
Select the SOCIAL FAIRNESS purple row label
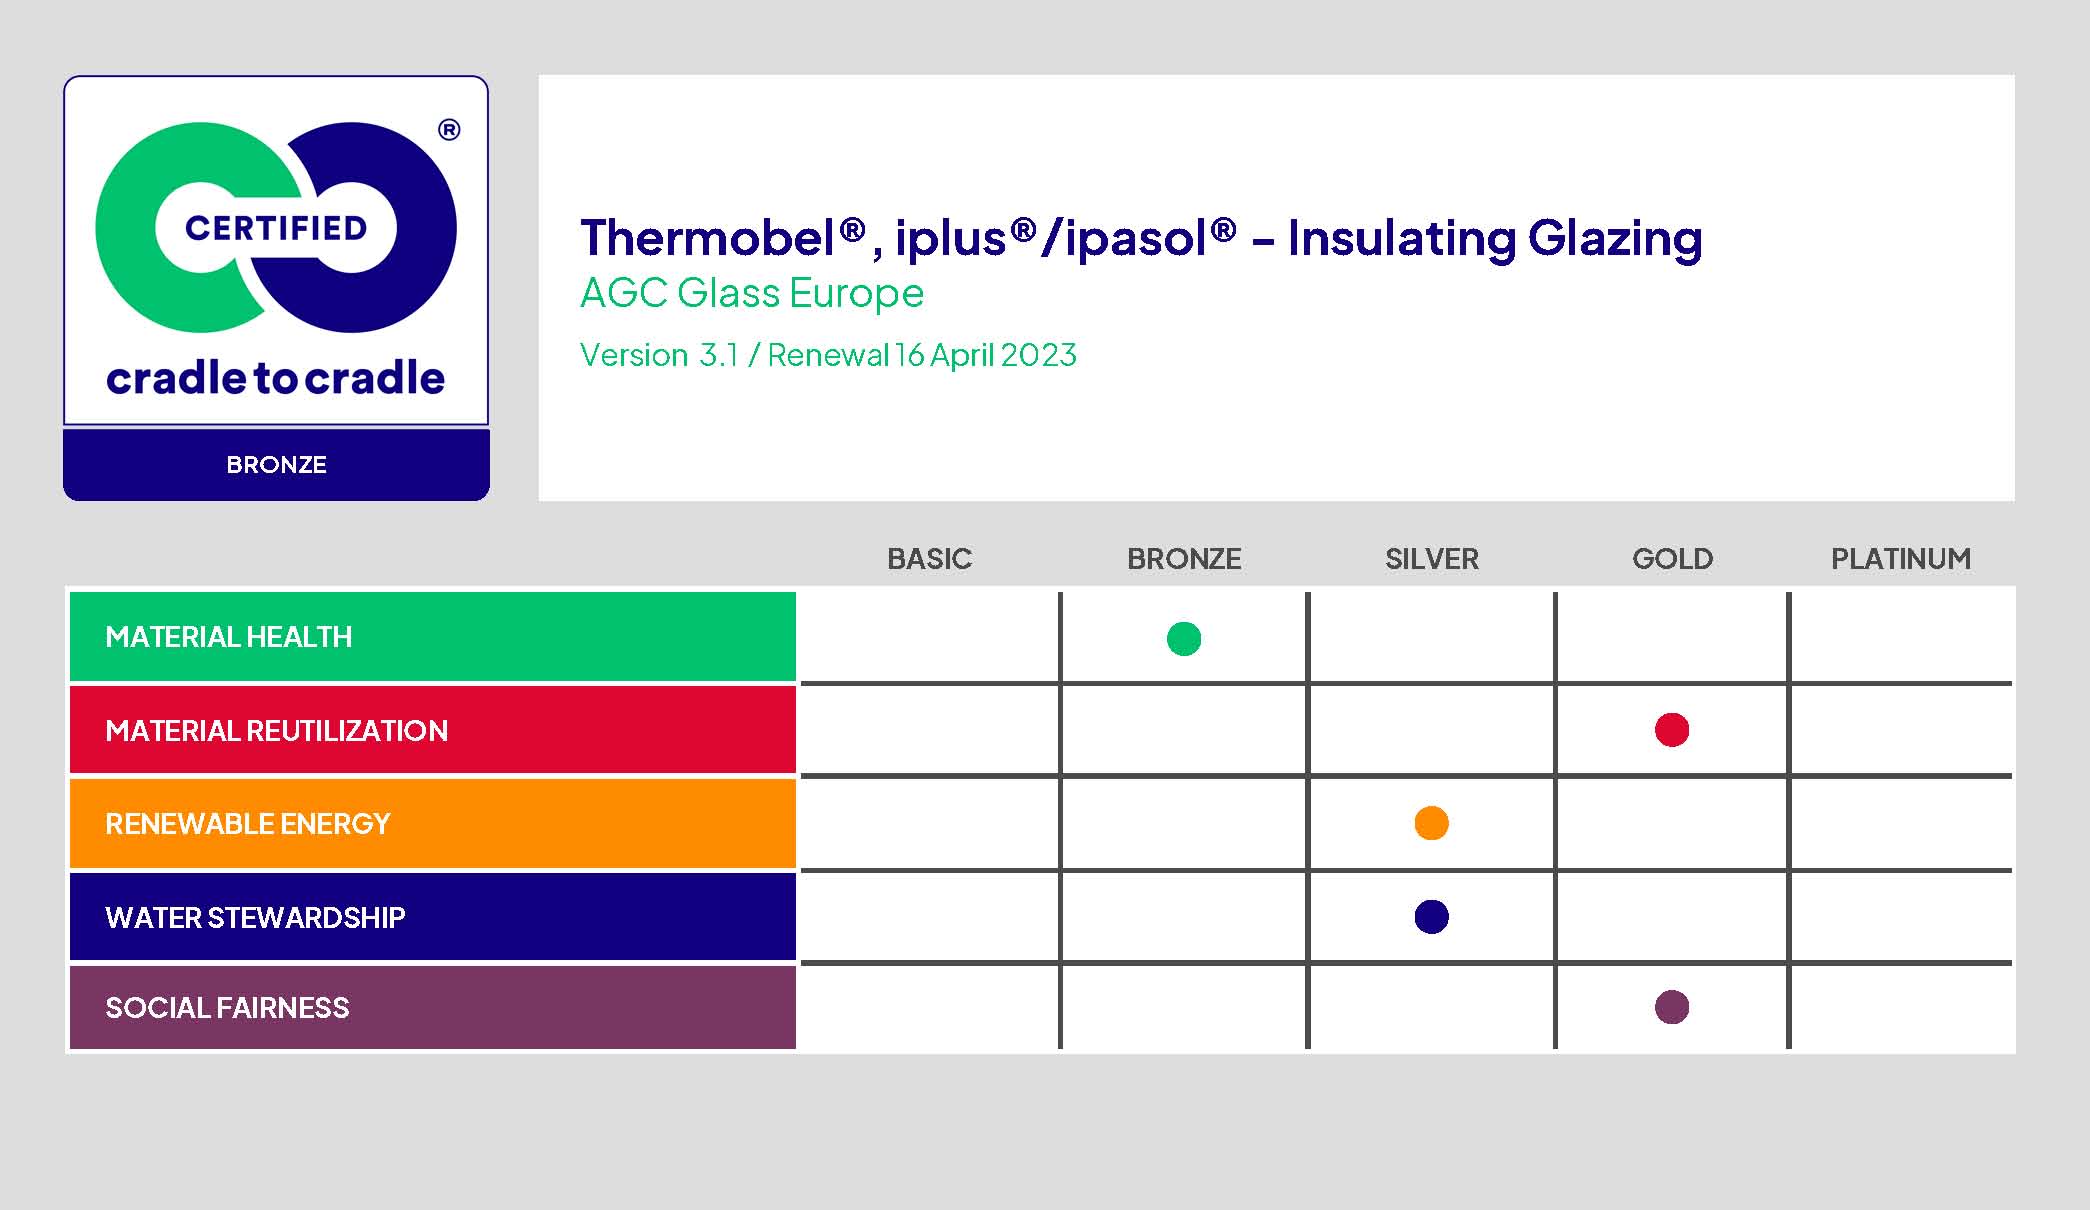(x=227, y=1008)
